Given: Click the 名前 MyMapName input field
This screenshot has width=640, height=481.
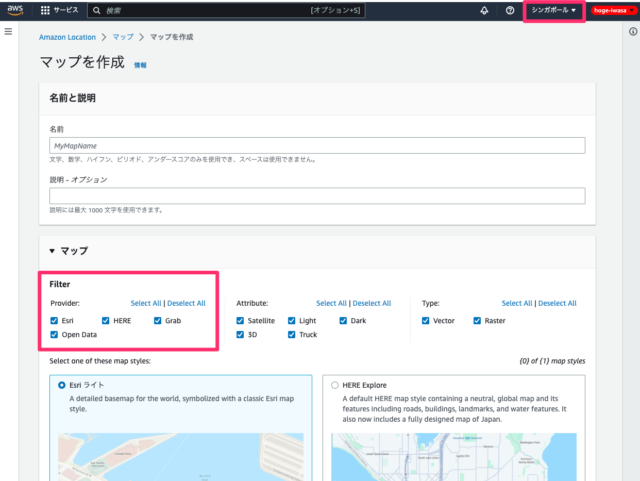Looking at the screenshot, I should pyautogui.click(x=317, y=146).
